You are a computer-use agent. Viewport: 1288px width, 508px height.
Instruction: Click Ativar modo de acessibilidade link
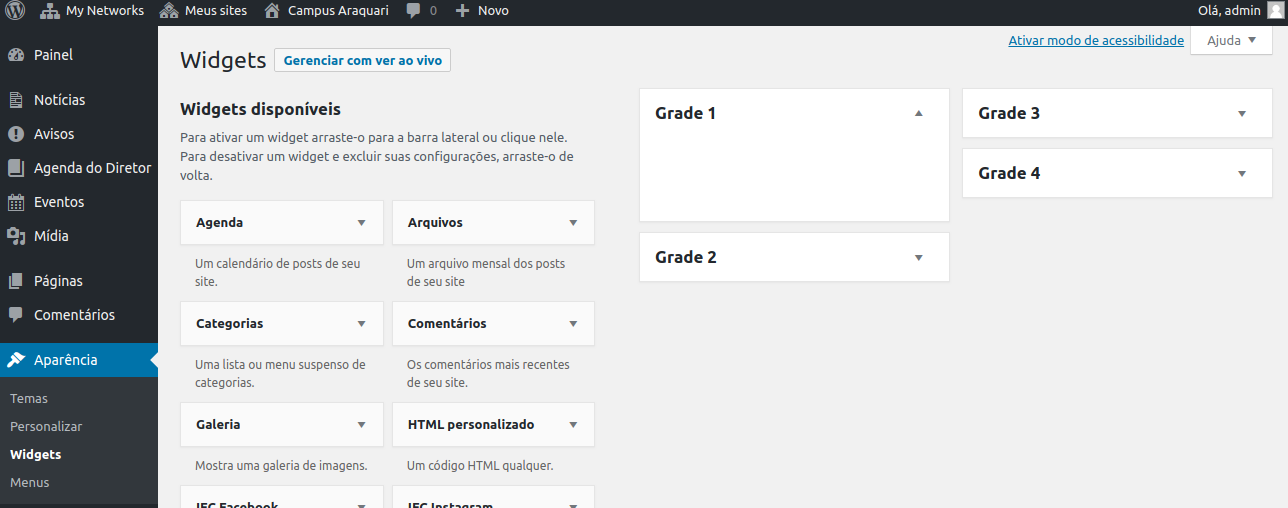tap(1096, 41)
